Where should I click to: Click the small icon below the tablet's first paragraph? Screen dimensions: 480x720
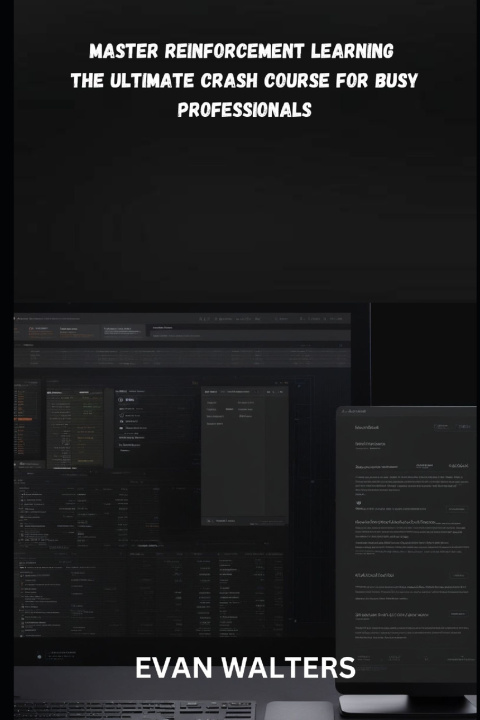[359, 502]
